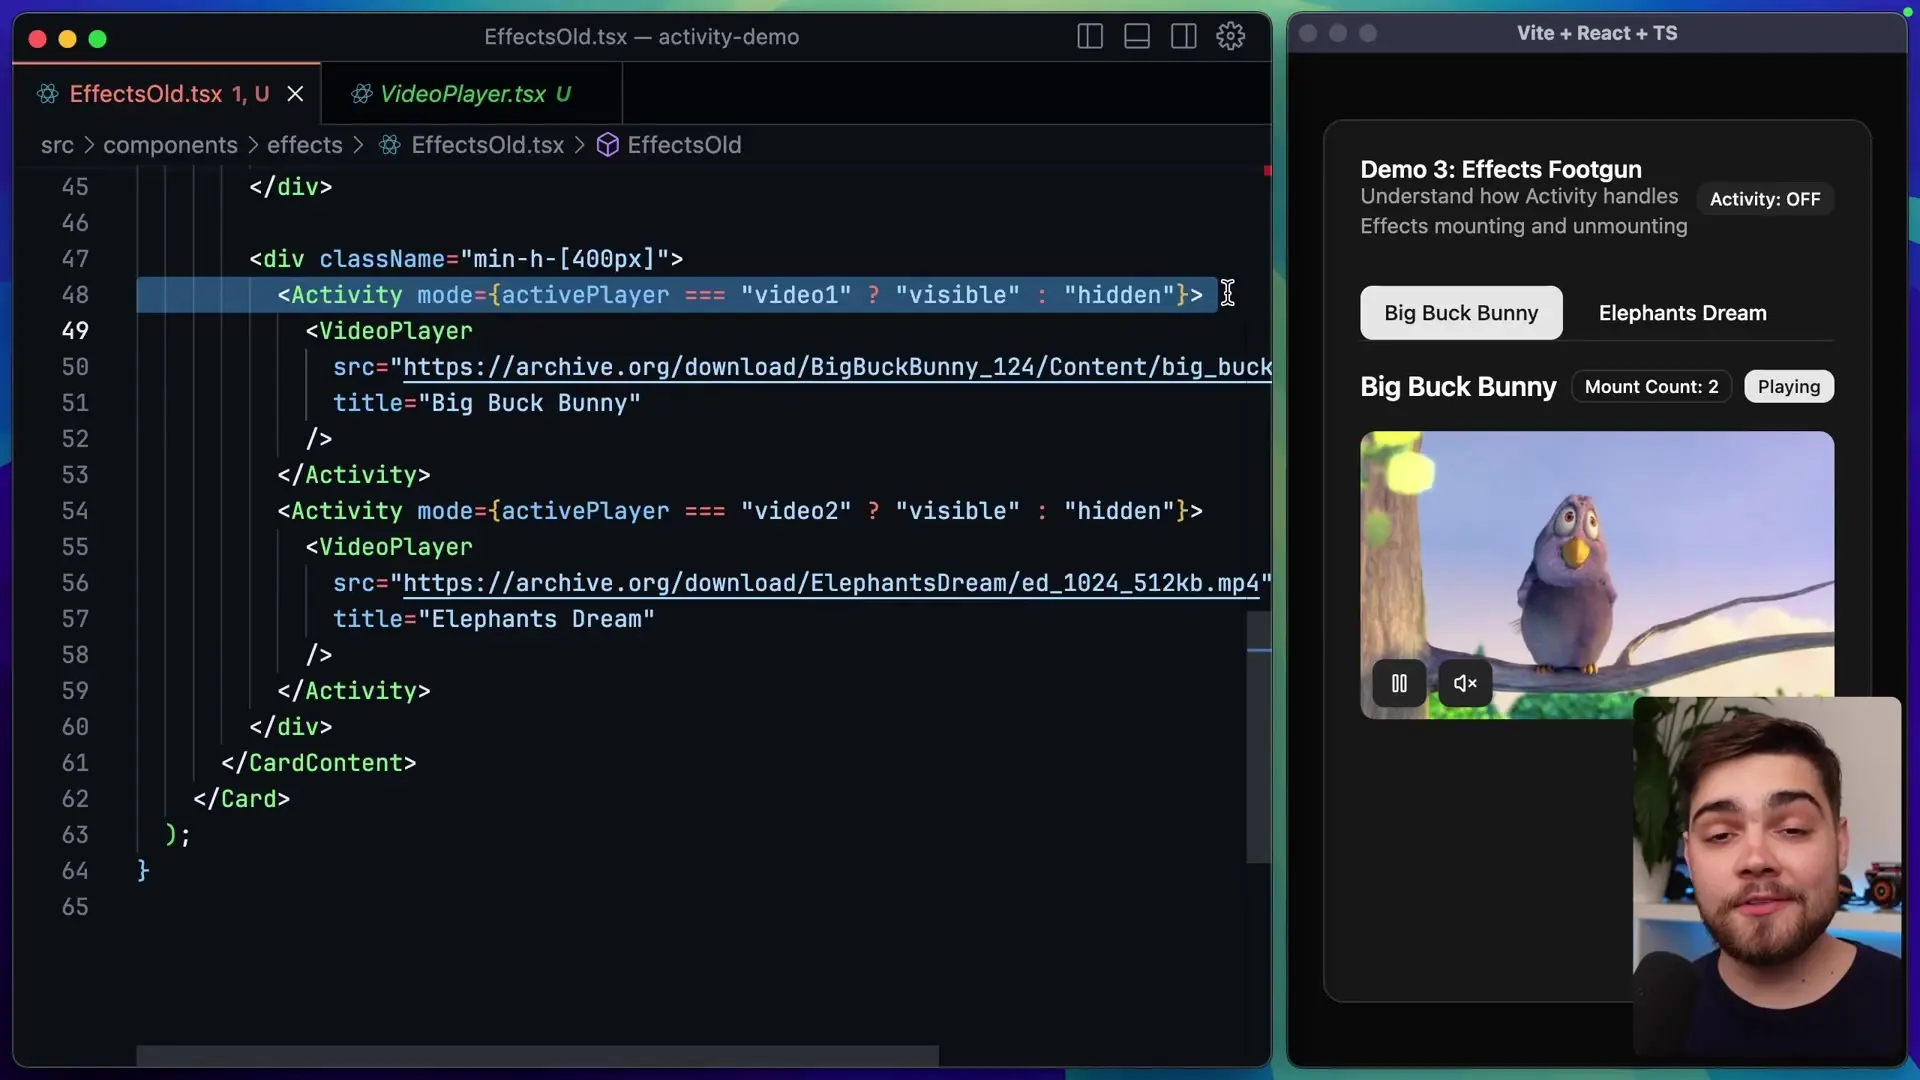The width and height of the screenshot is (1920, 1080).
Task: Select the Elephants Dream tab
Action: point(1682,313)
